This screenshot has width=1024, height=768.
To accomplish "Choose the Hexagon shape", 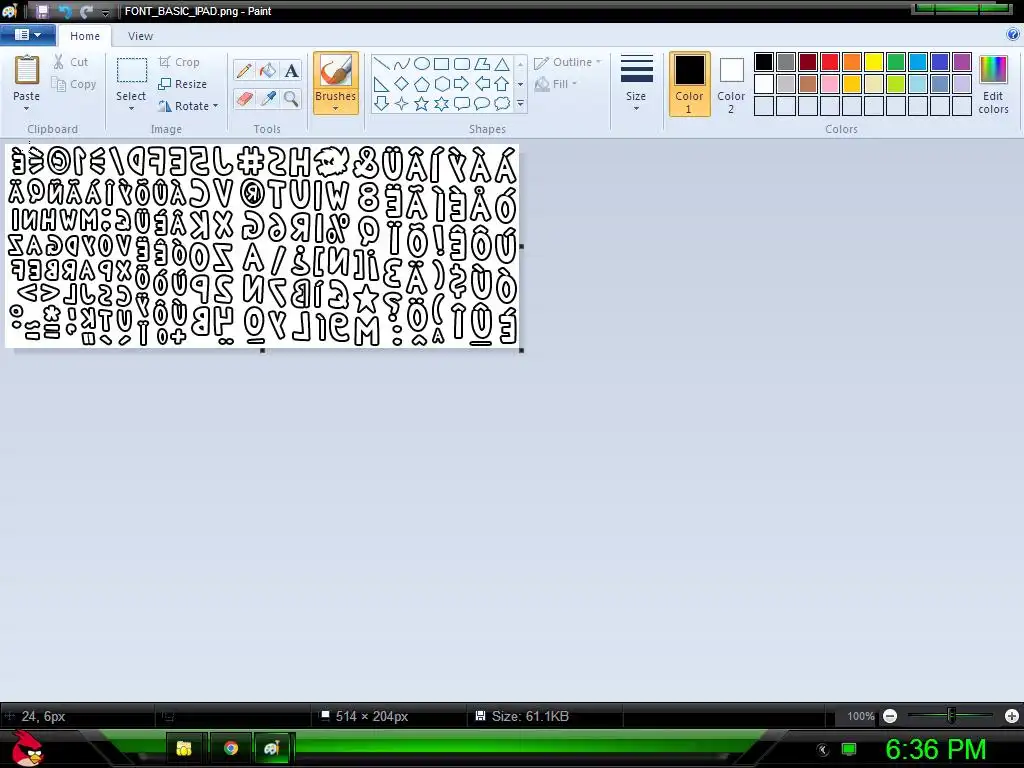I will pyautogui.click(x=441, y=84).
